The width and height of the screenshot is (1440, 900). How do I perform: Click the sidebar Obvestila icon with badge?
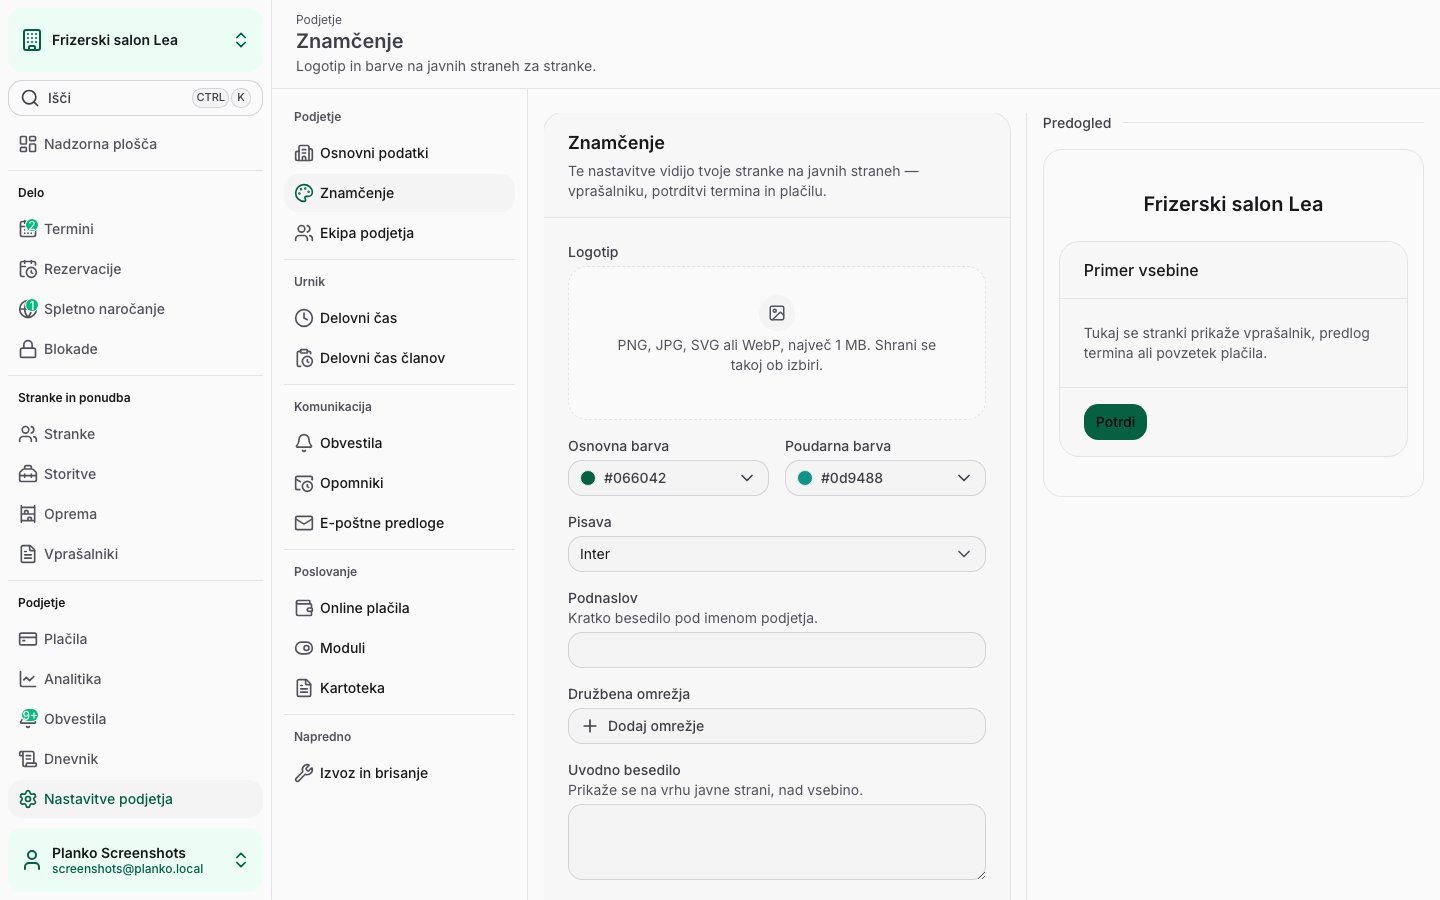28,719
